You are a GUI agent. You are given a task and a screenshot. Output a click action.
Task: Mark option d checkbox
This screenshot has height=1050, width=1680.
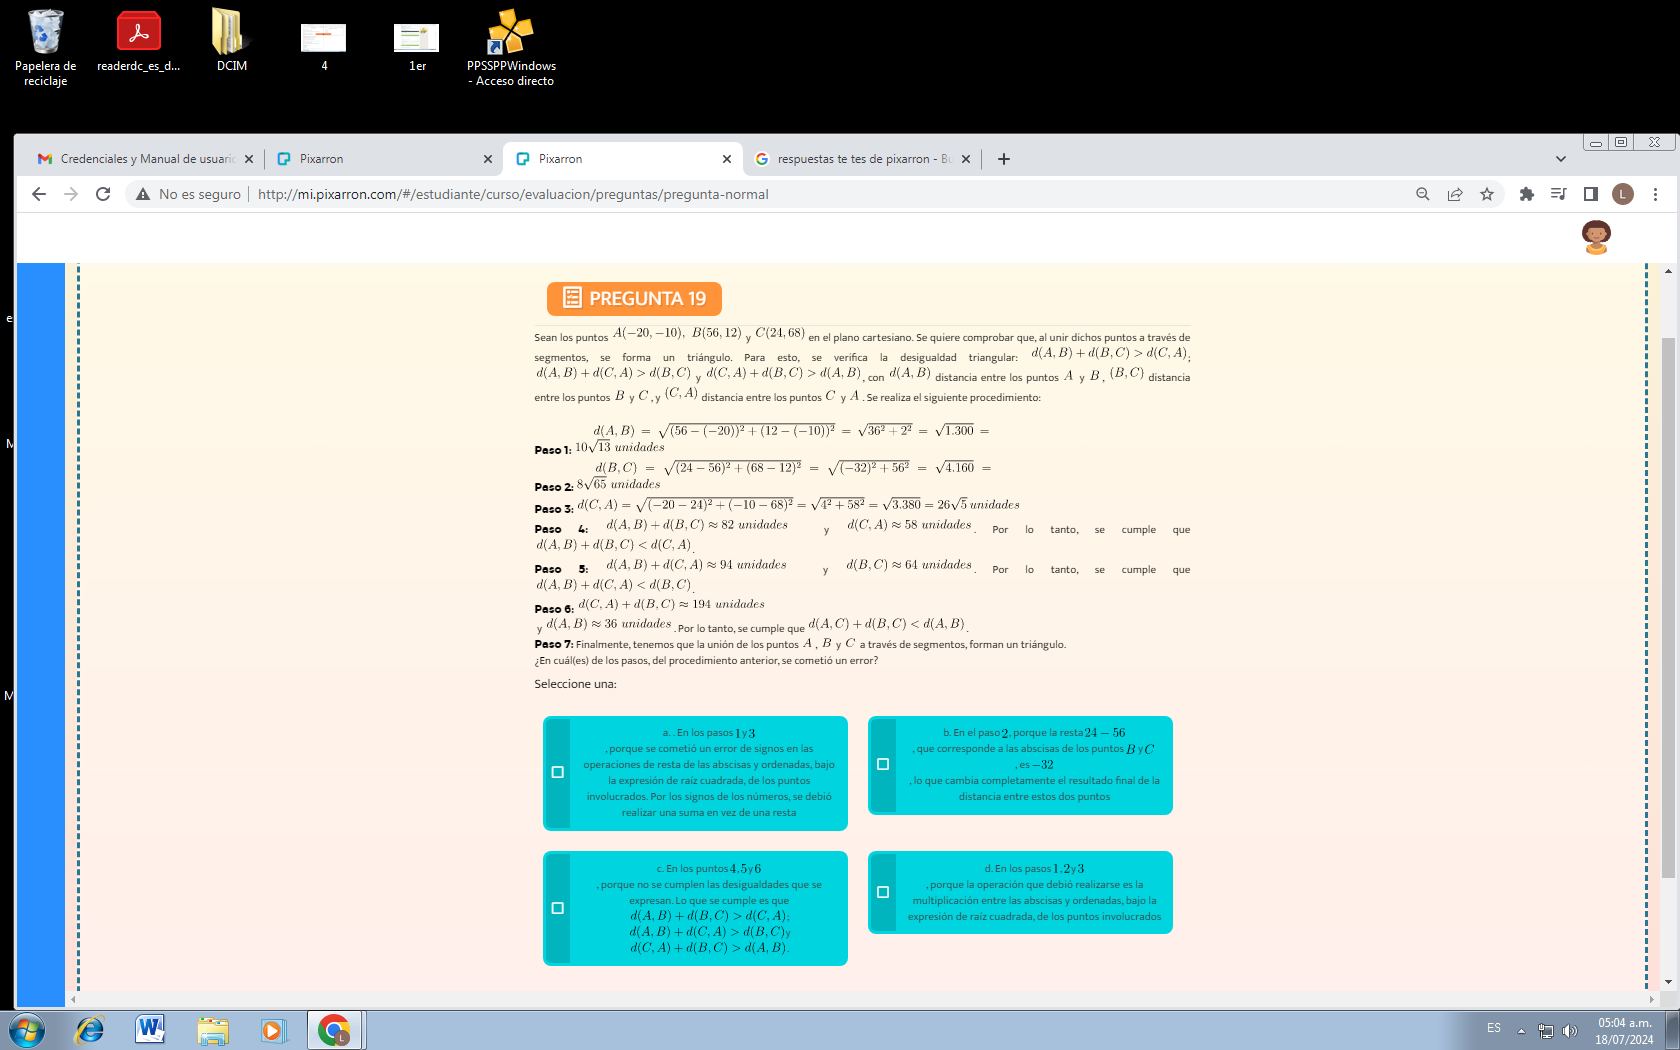click(883, 892)
